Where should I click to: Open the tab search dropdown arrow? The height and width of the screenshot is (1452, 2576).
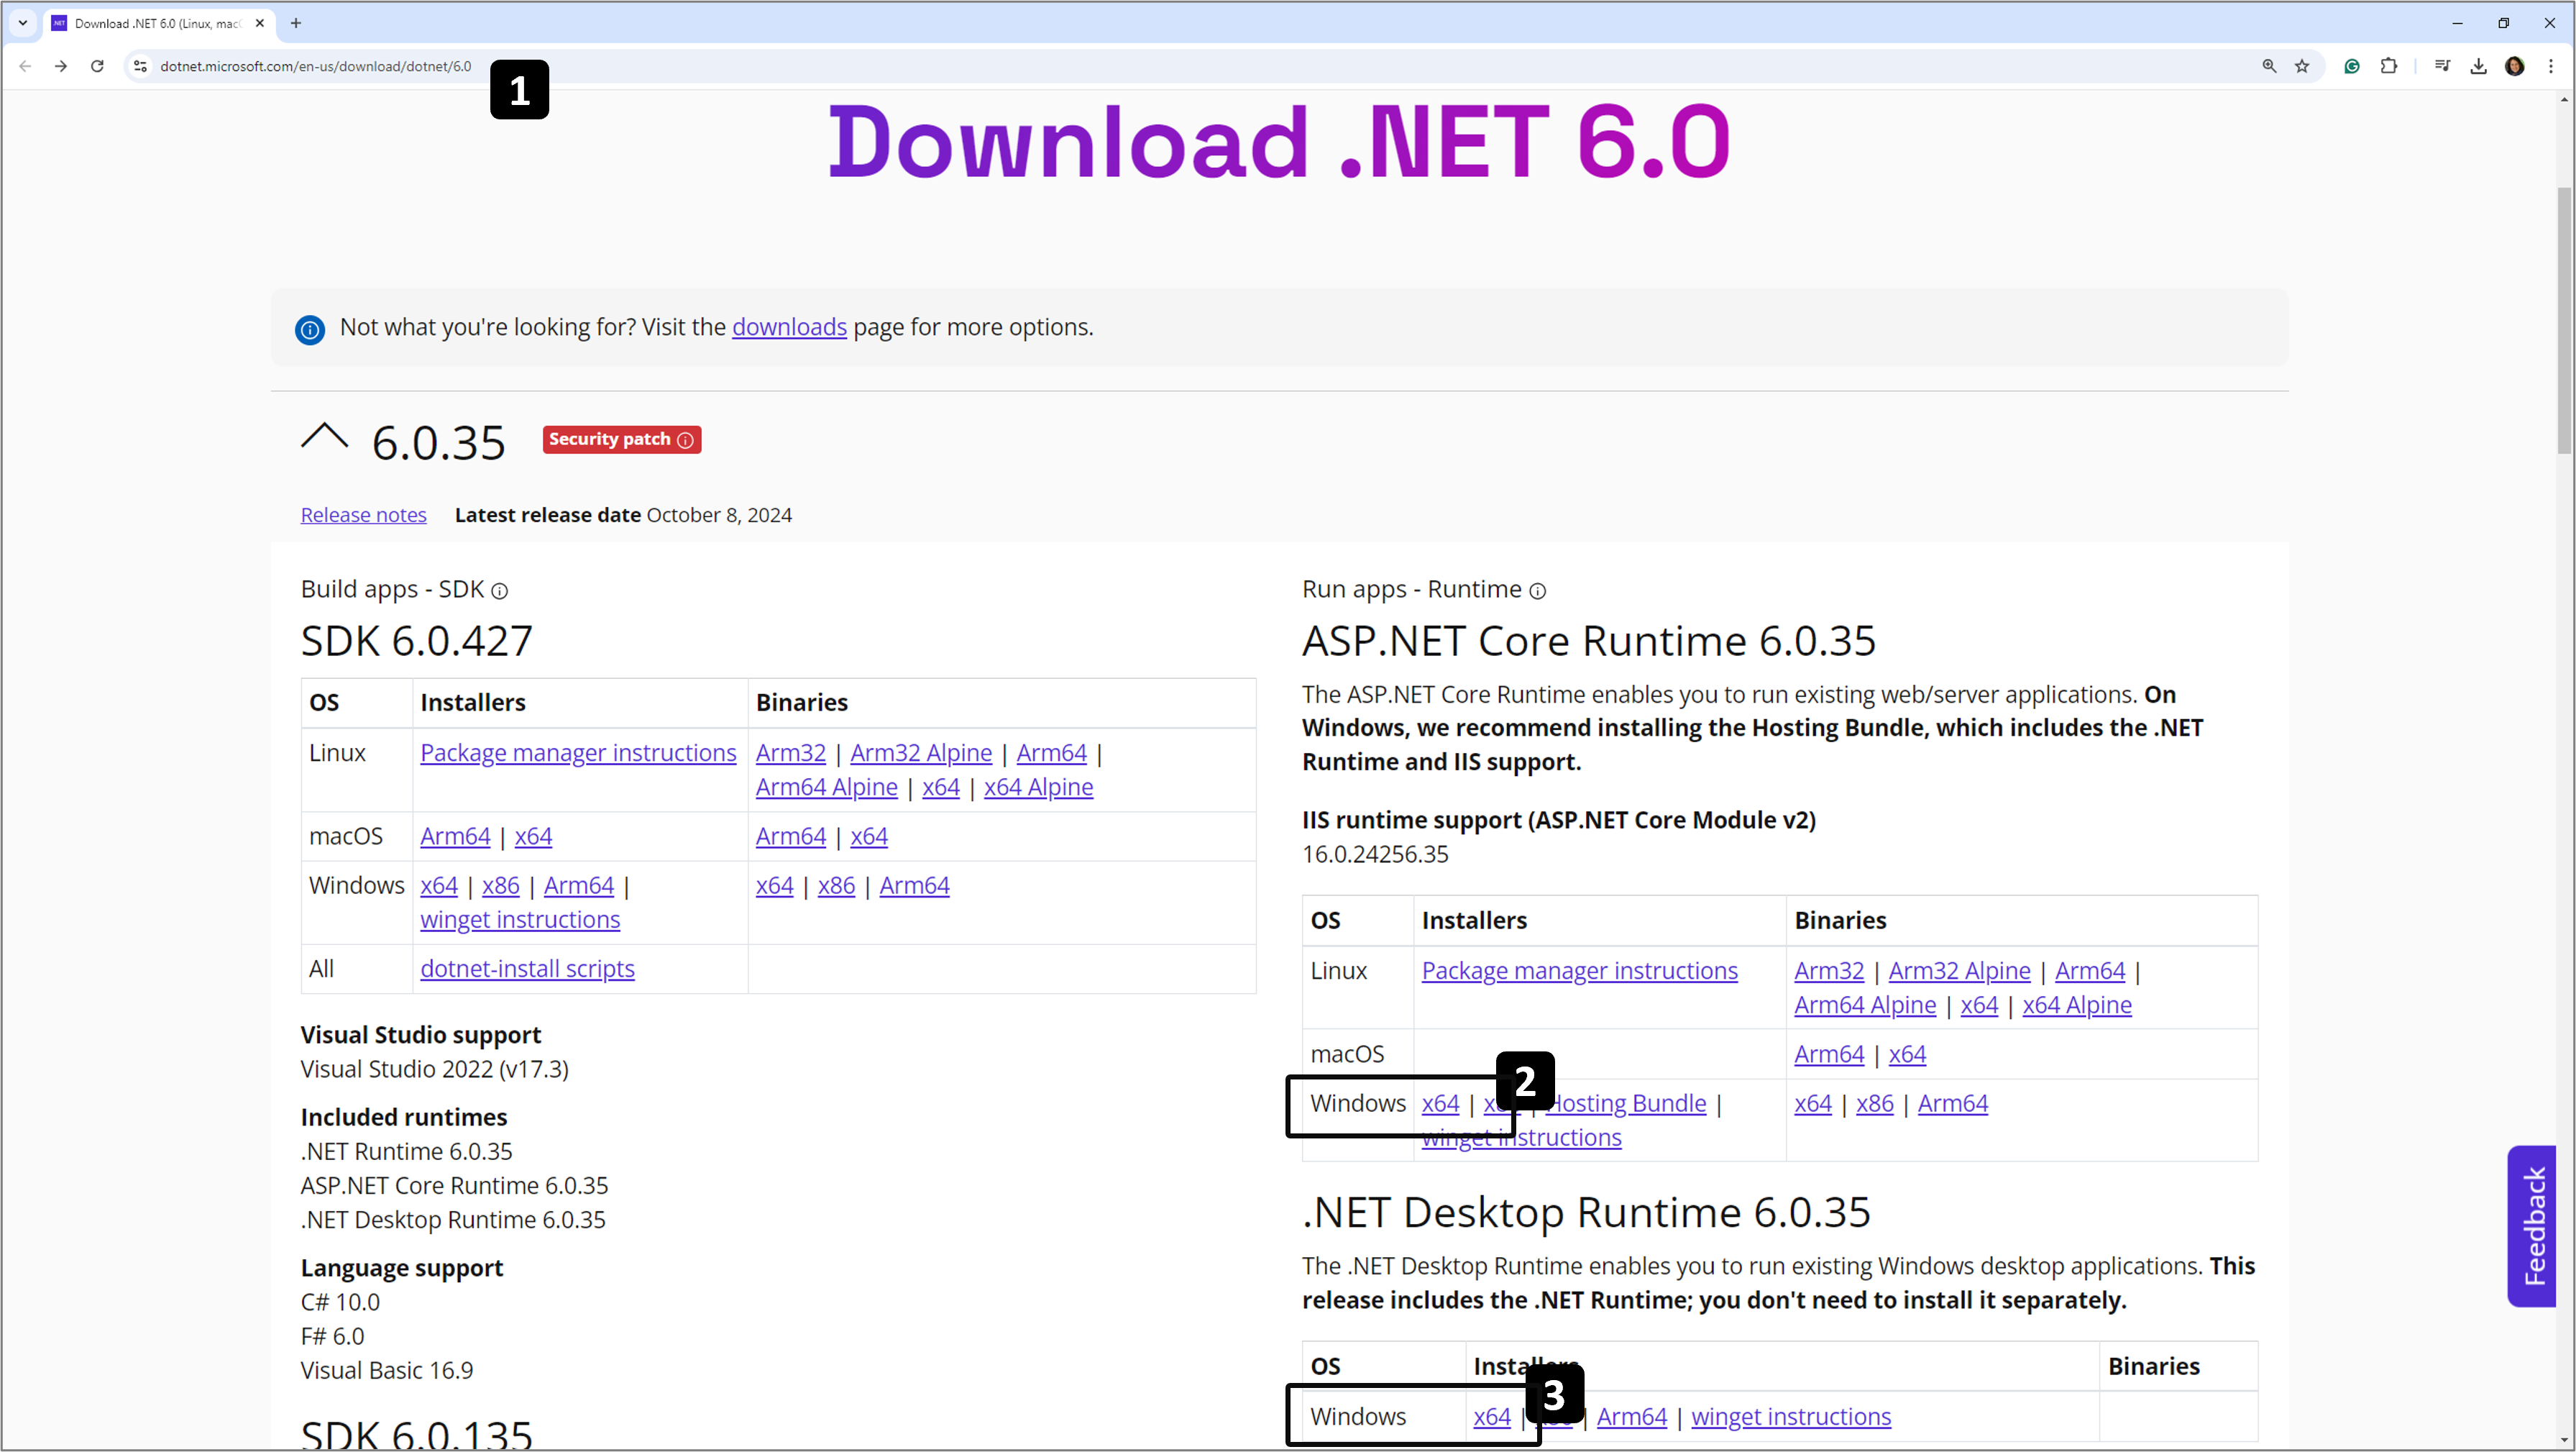click(22, 22)
